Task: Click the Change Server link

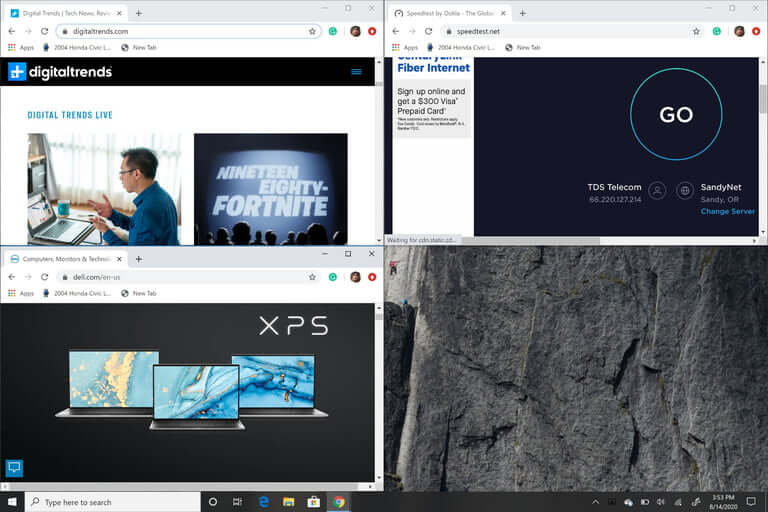Action: point(727,212)
